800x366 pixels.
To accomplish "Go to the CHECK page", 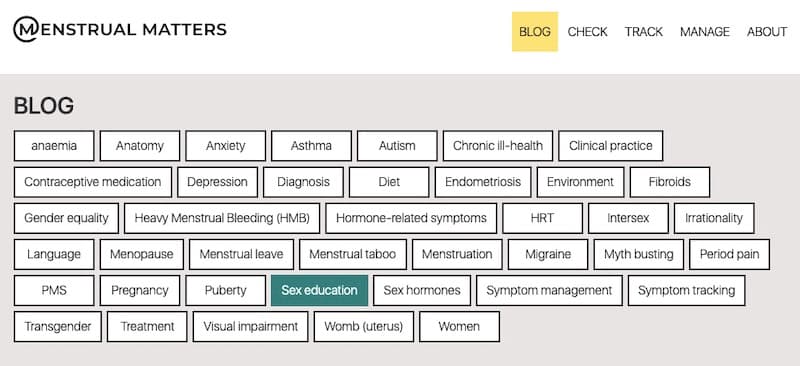I will point(587,32).
